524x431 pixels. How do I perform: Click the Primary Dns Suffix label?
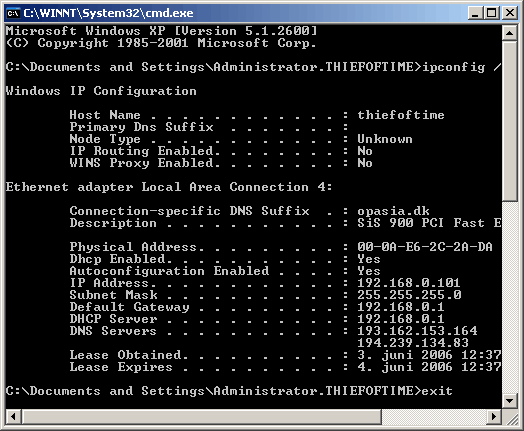pos(141,127)
